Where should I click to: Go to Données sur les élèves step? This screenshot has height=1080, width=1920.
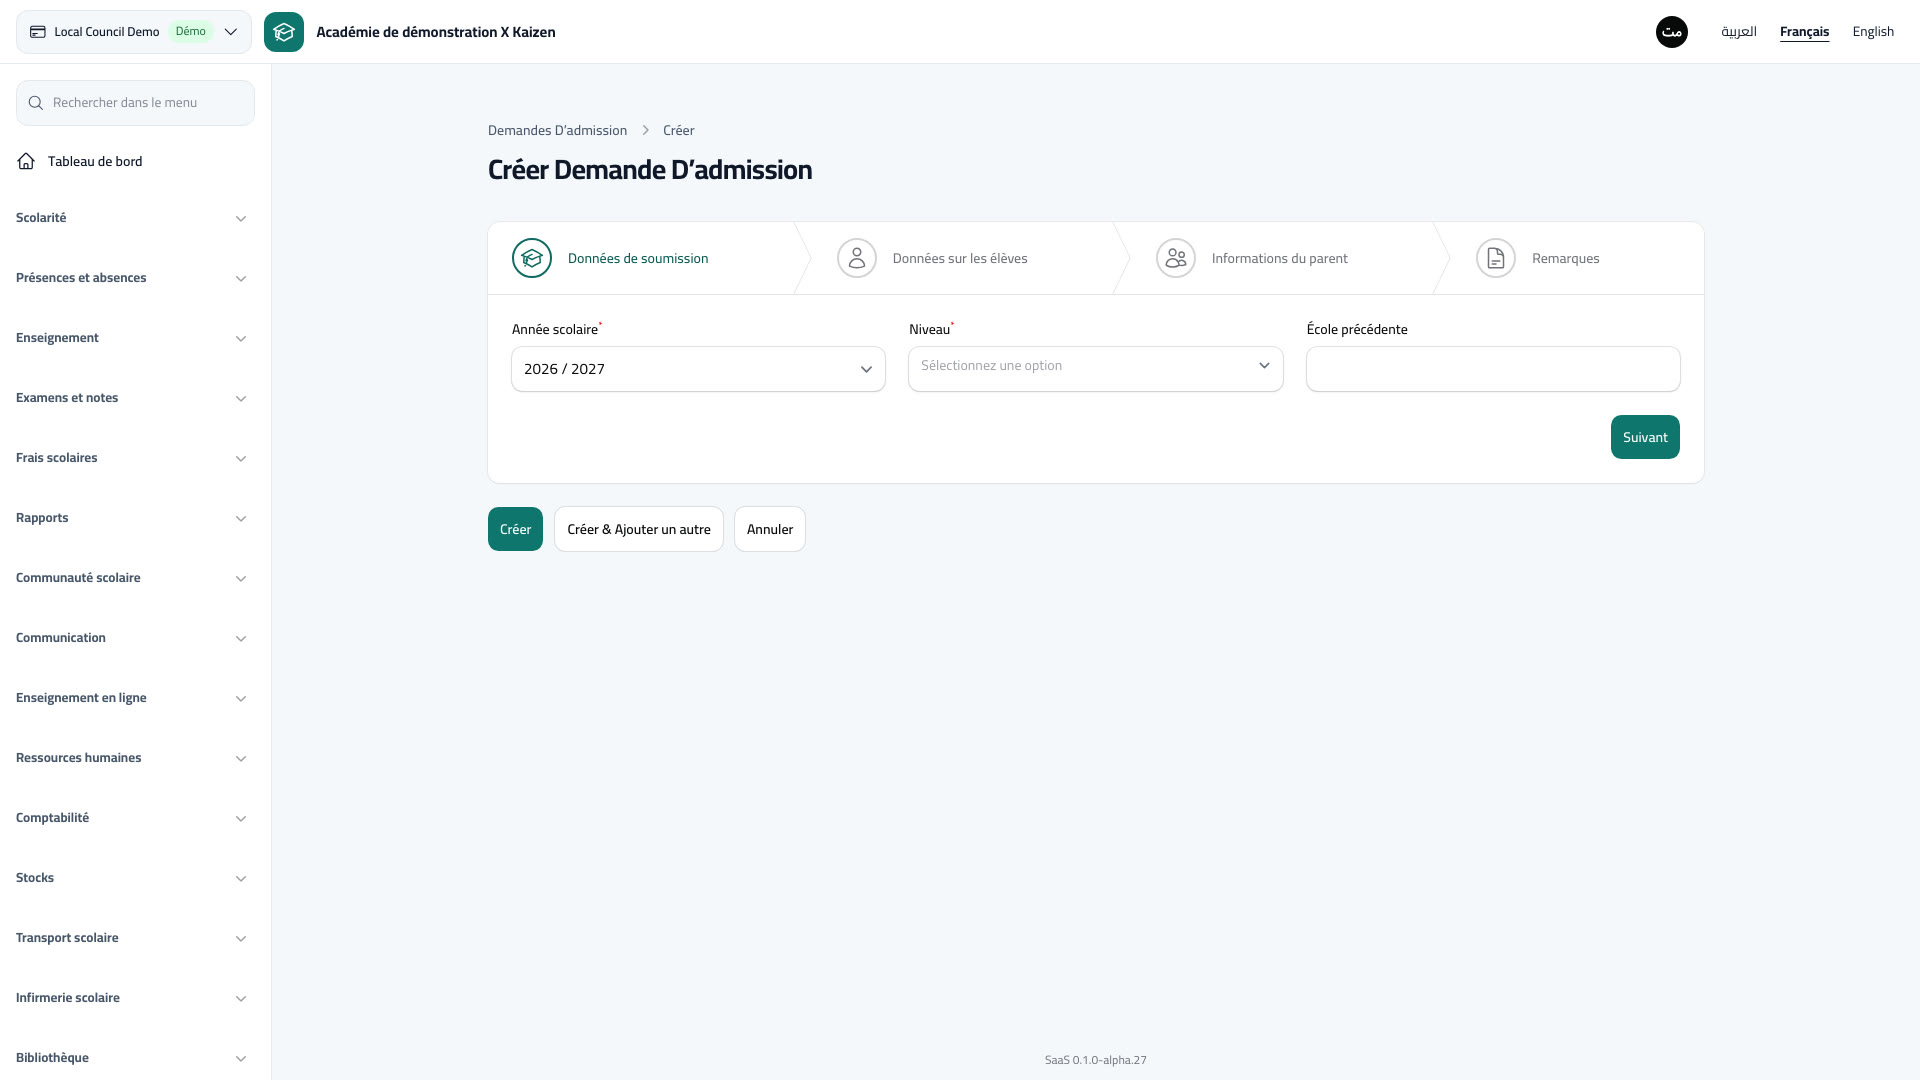(x=959, y=258)
